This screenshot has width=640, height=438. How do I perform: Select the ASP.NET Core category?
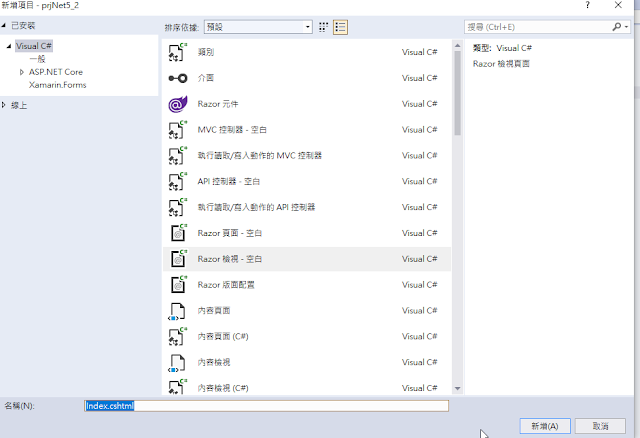coord(56,72)
